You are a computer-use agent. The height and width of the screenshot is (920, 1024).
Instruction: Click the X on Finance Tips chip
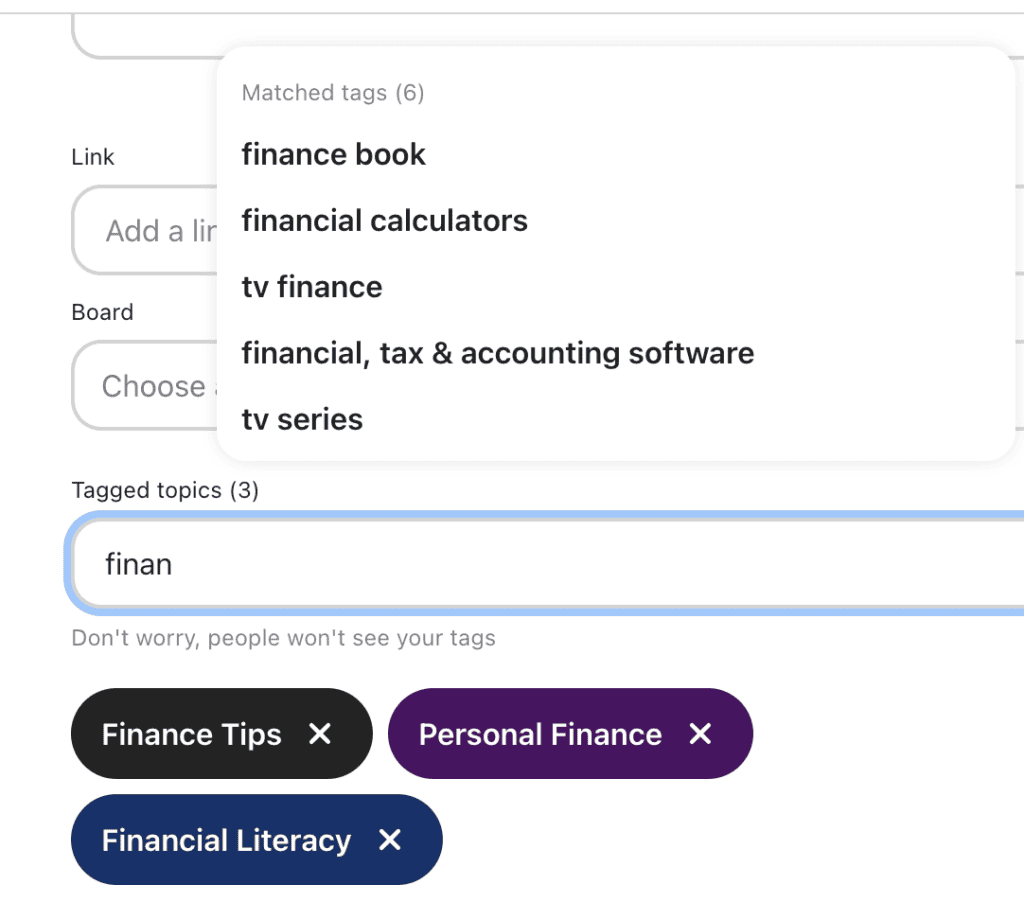coord(319,734)
